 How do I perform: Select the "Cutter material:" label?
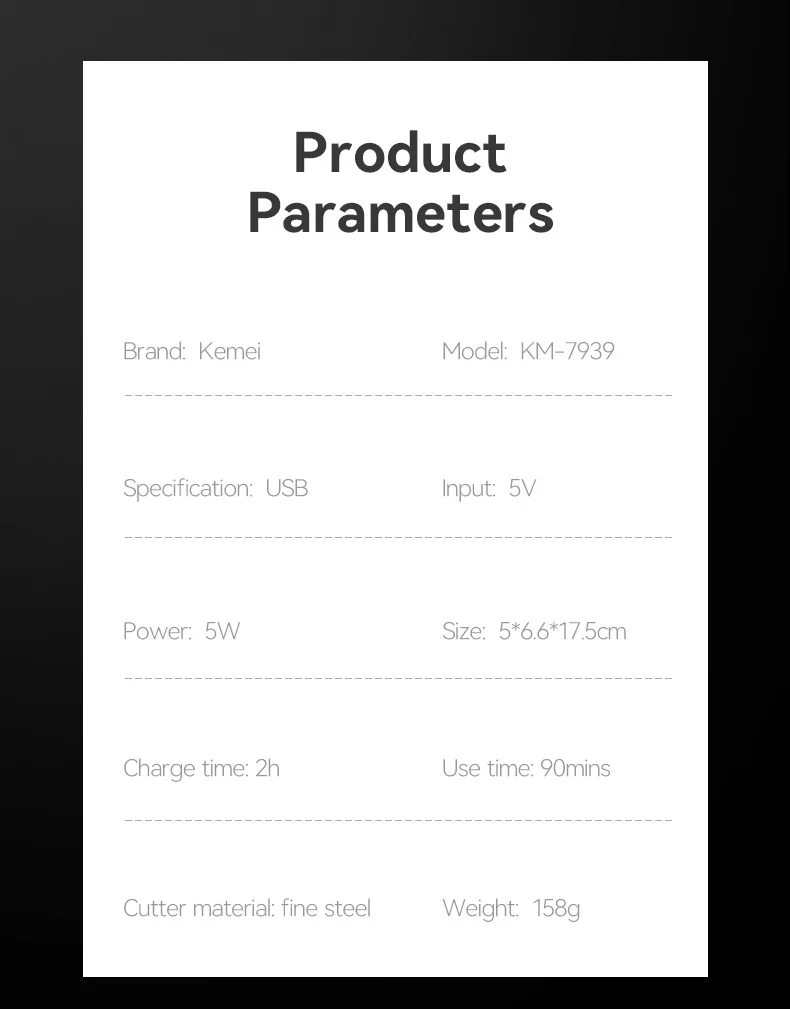tap(198, 909)
